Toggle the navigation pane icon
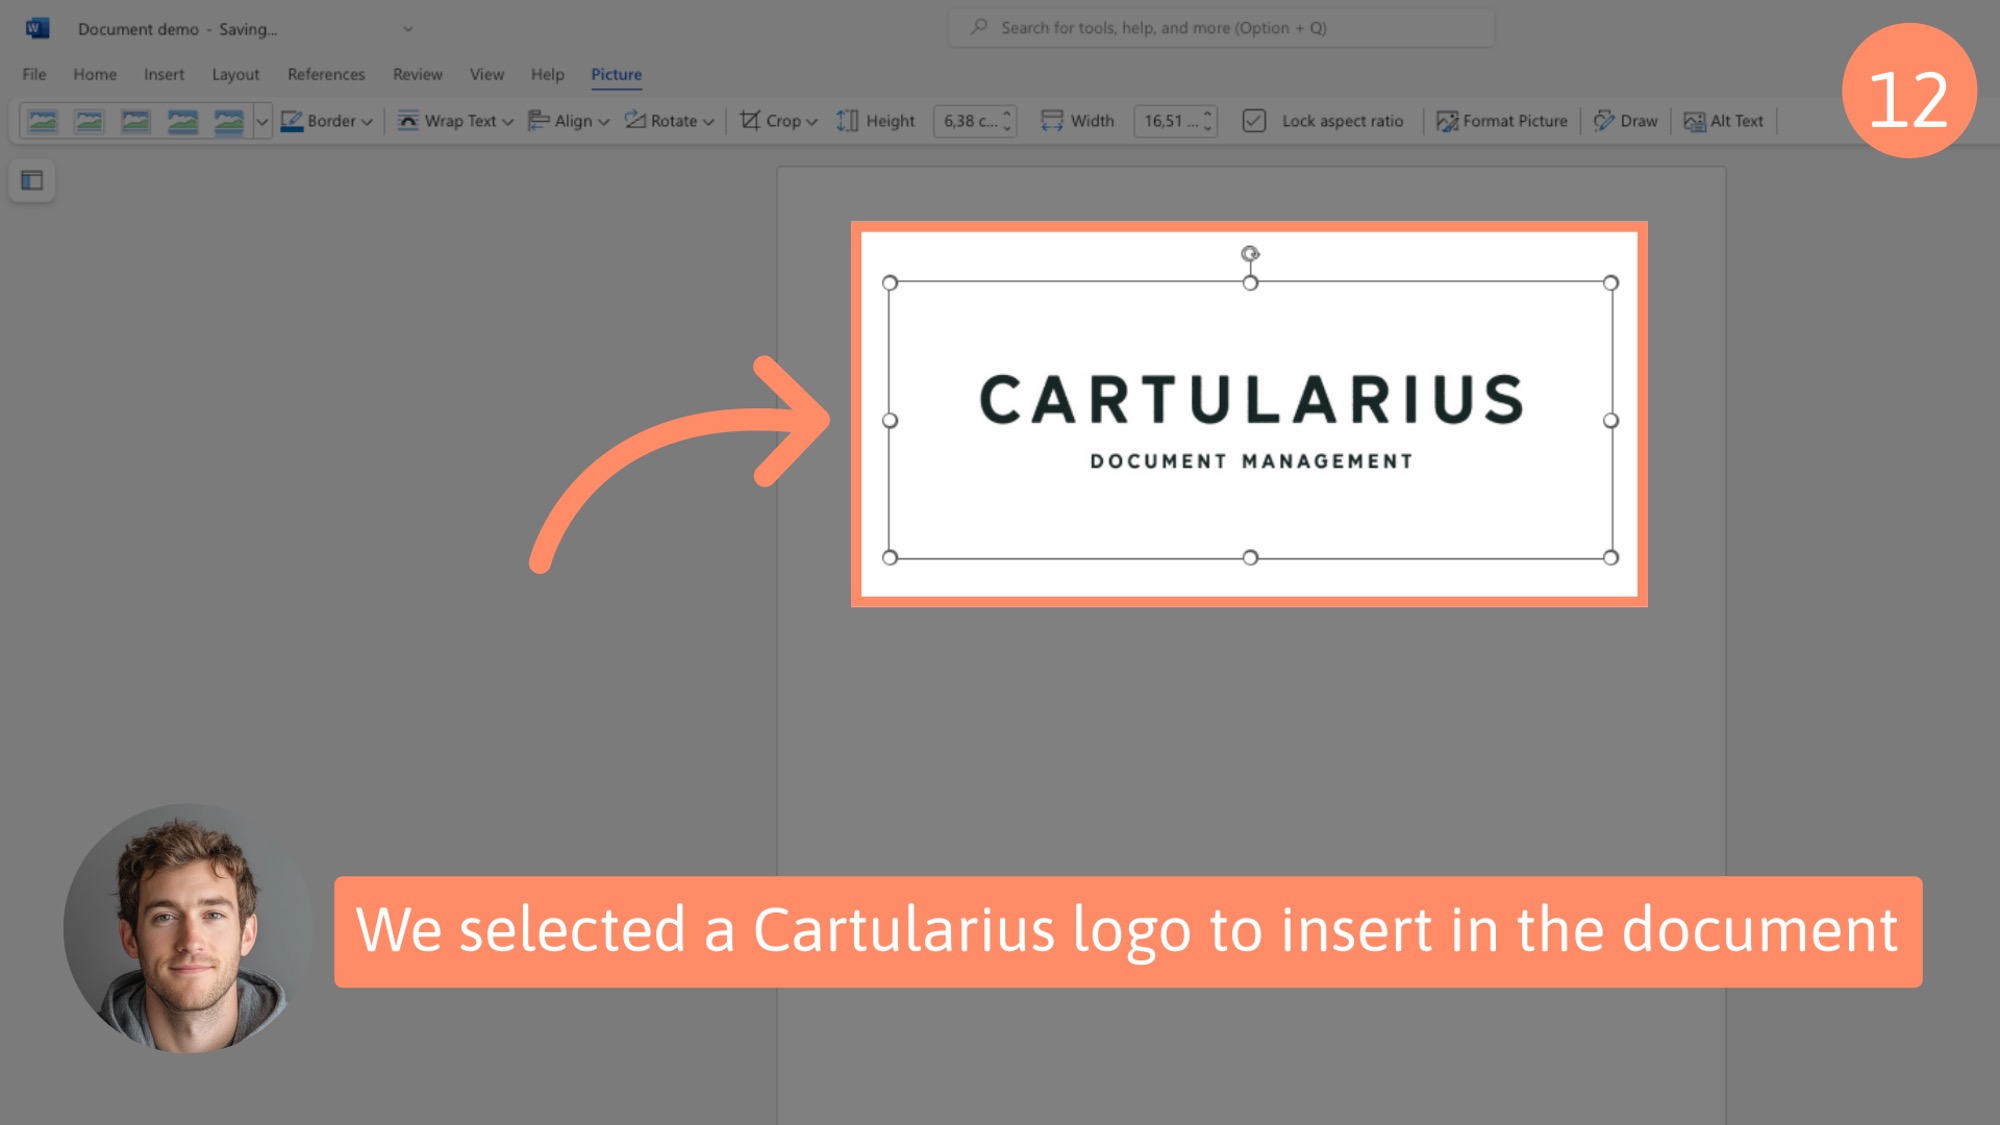 point(32,180)
